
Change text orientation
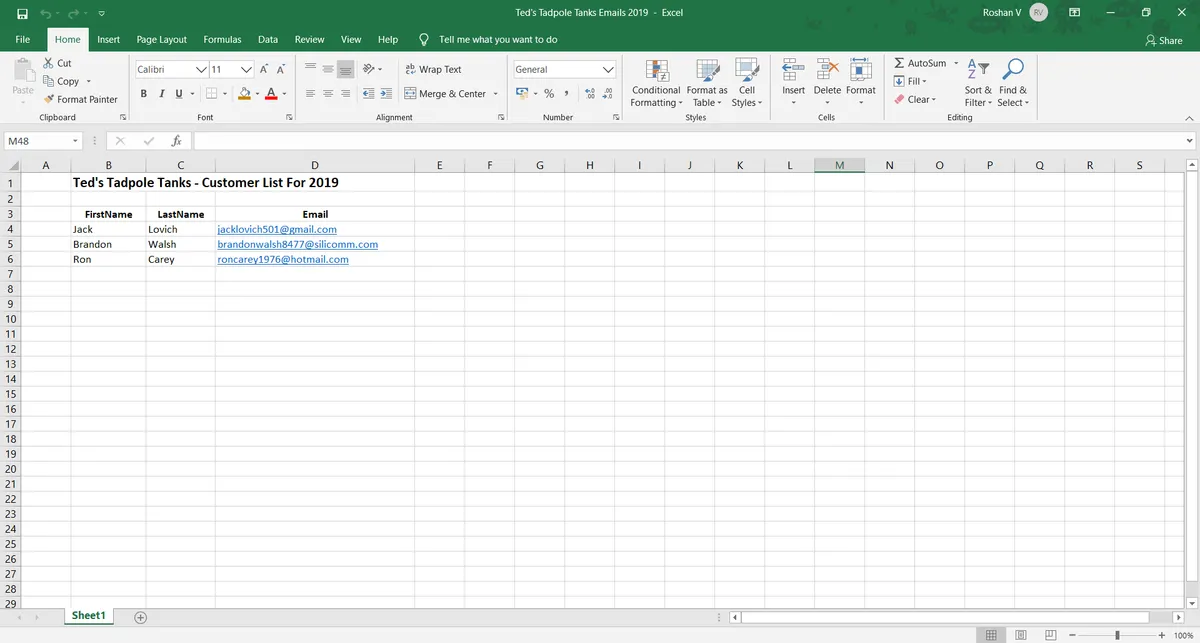(369, 69)
